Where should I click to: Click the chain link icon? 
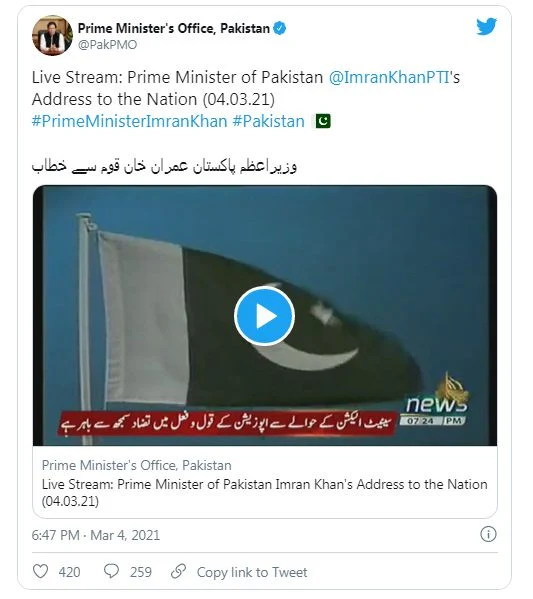click(x=178, y=571)
